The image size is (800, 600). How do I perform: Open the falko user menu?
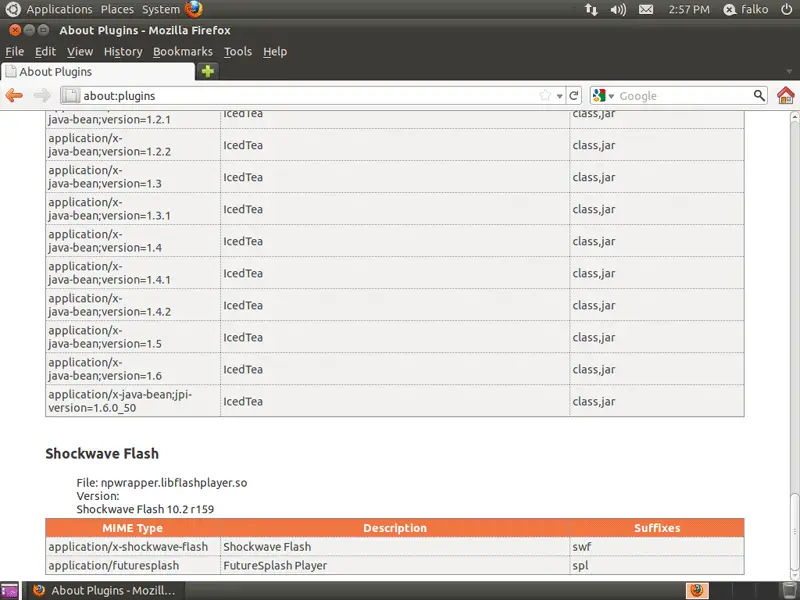(746, 9)
